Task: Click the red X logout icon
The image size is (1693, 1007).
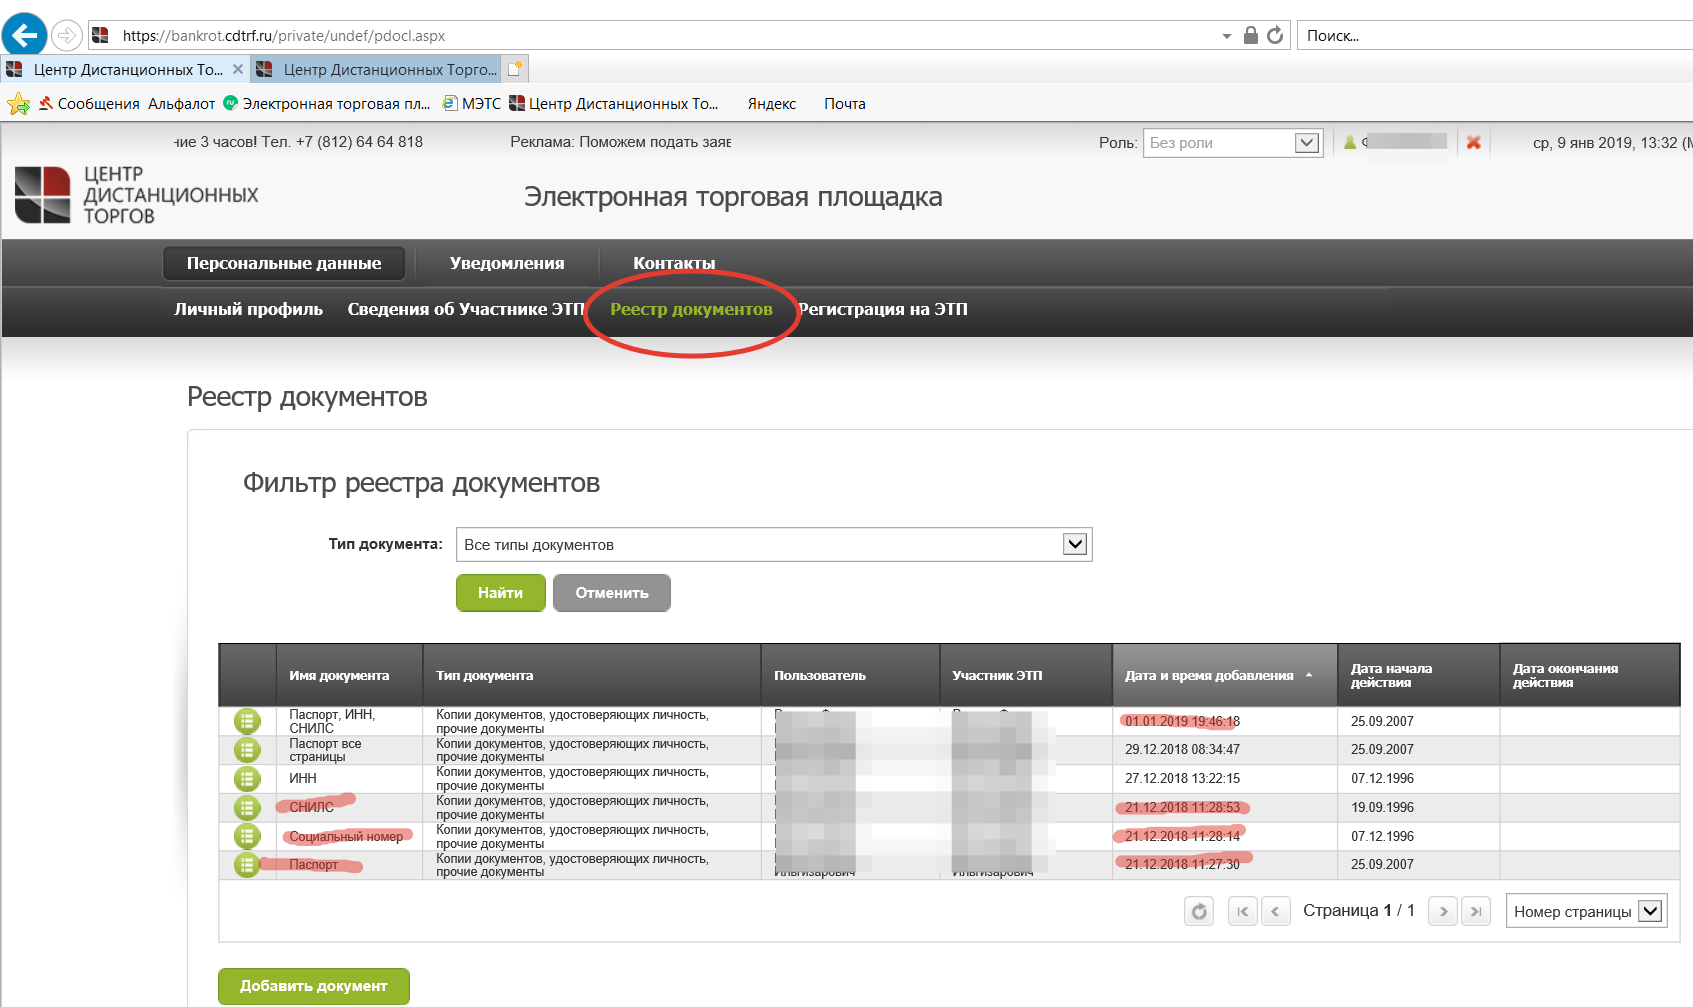Action: pos(1473,143)
